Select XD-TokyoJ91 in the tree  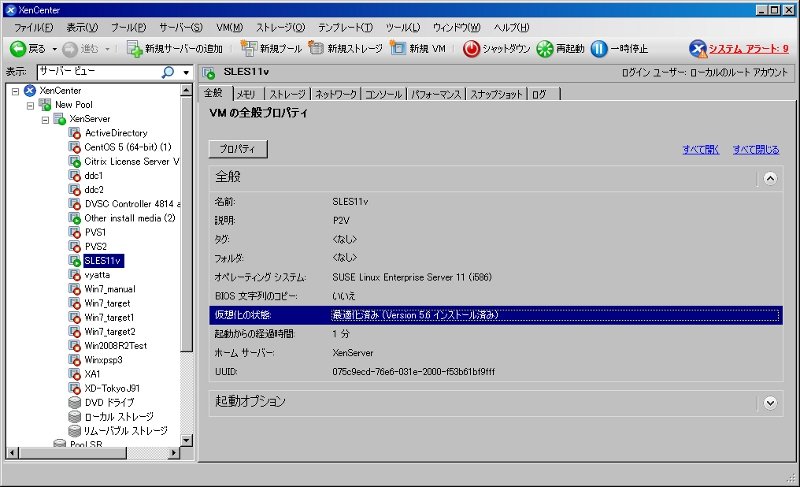(112, 389)
